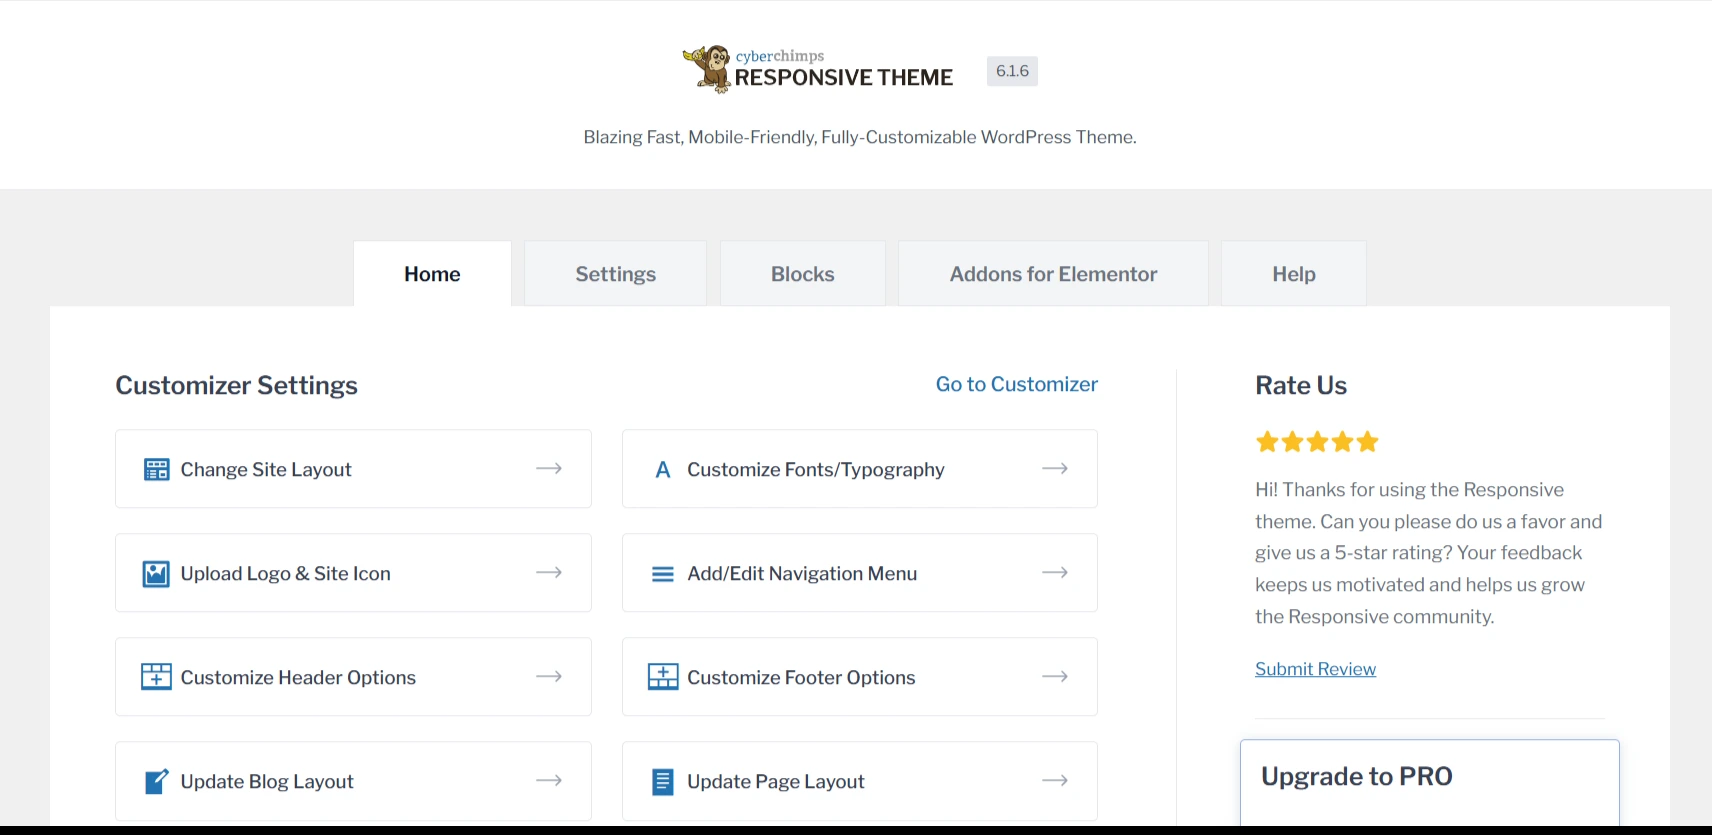Click the Fonts/Typography letter A icon
1712x835 pixels.
[662, 470]
